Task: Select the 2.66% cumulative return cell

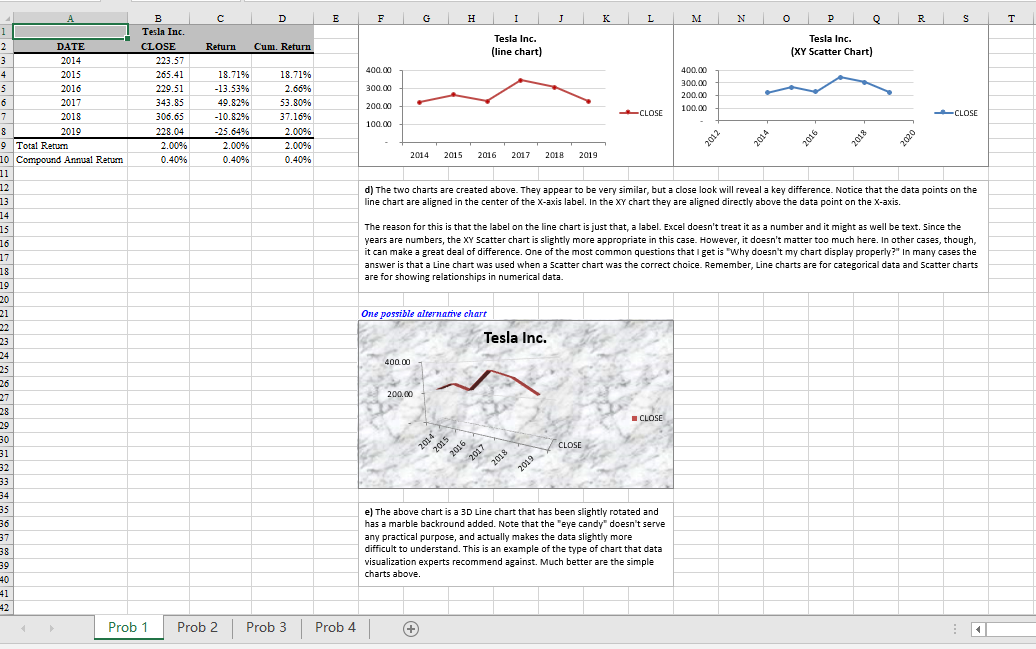Action: [x=282, y=89]
